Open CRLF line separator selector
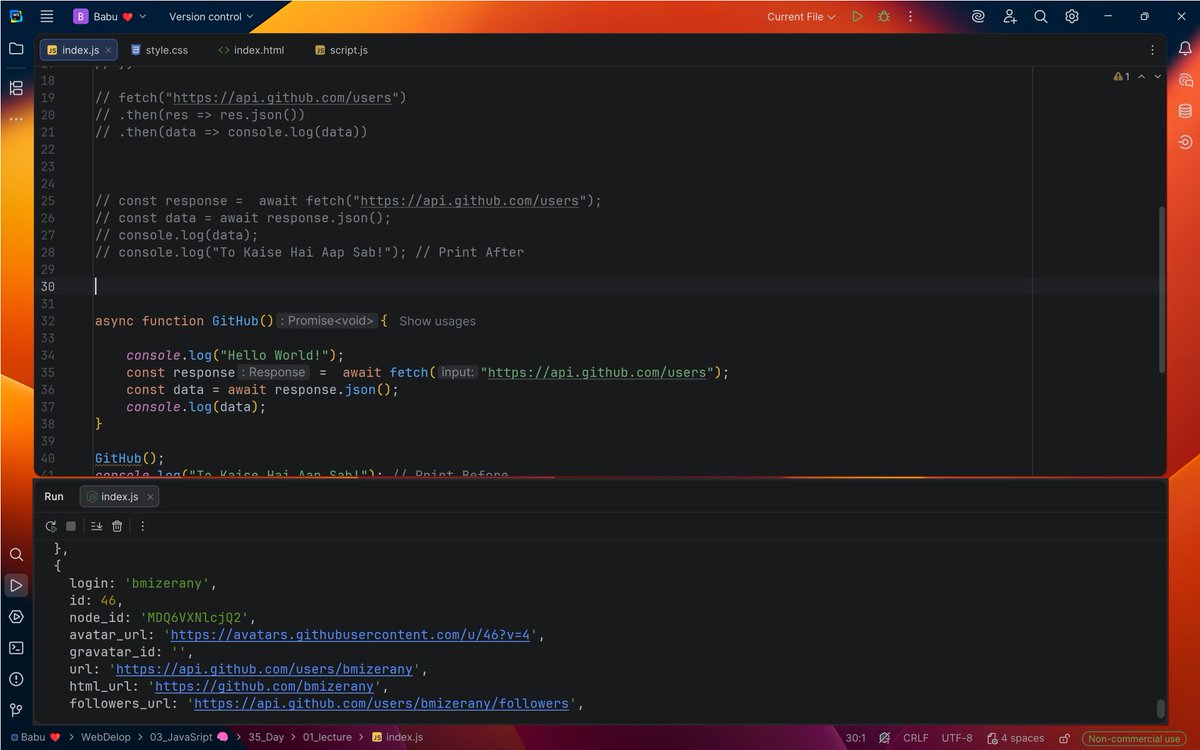The height and width of the screenshot is (750, 1200). (916, 738)
